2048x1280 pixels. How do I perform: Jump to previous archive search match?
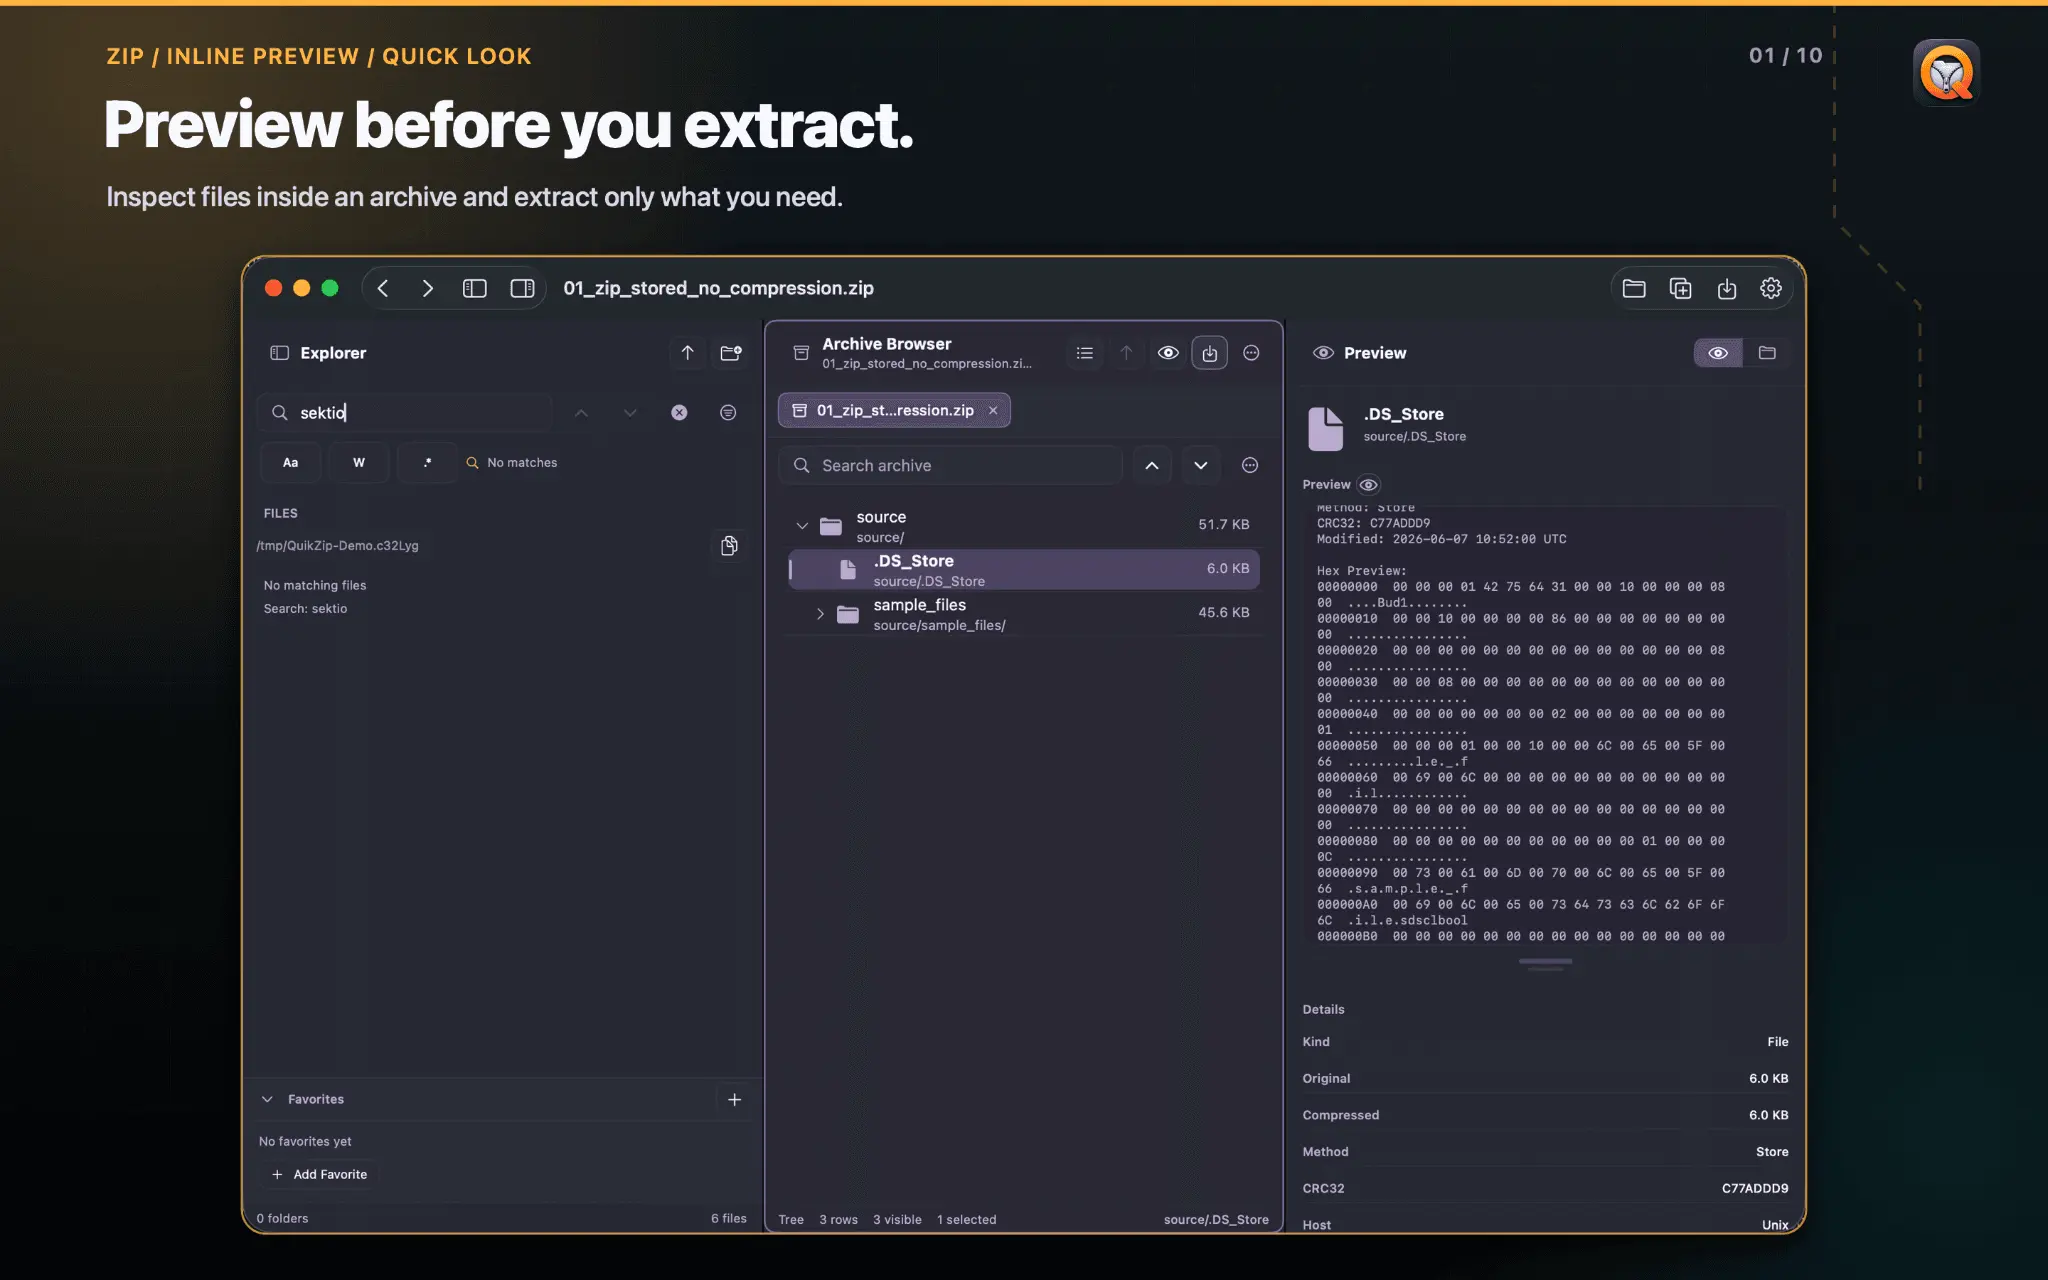(x=1152, y=465)
